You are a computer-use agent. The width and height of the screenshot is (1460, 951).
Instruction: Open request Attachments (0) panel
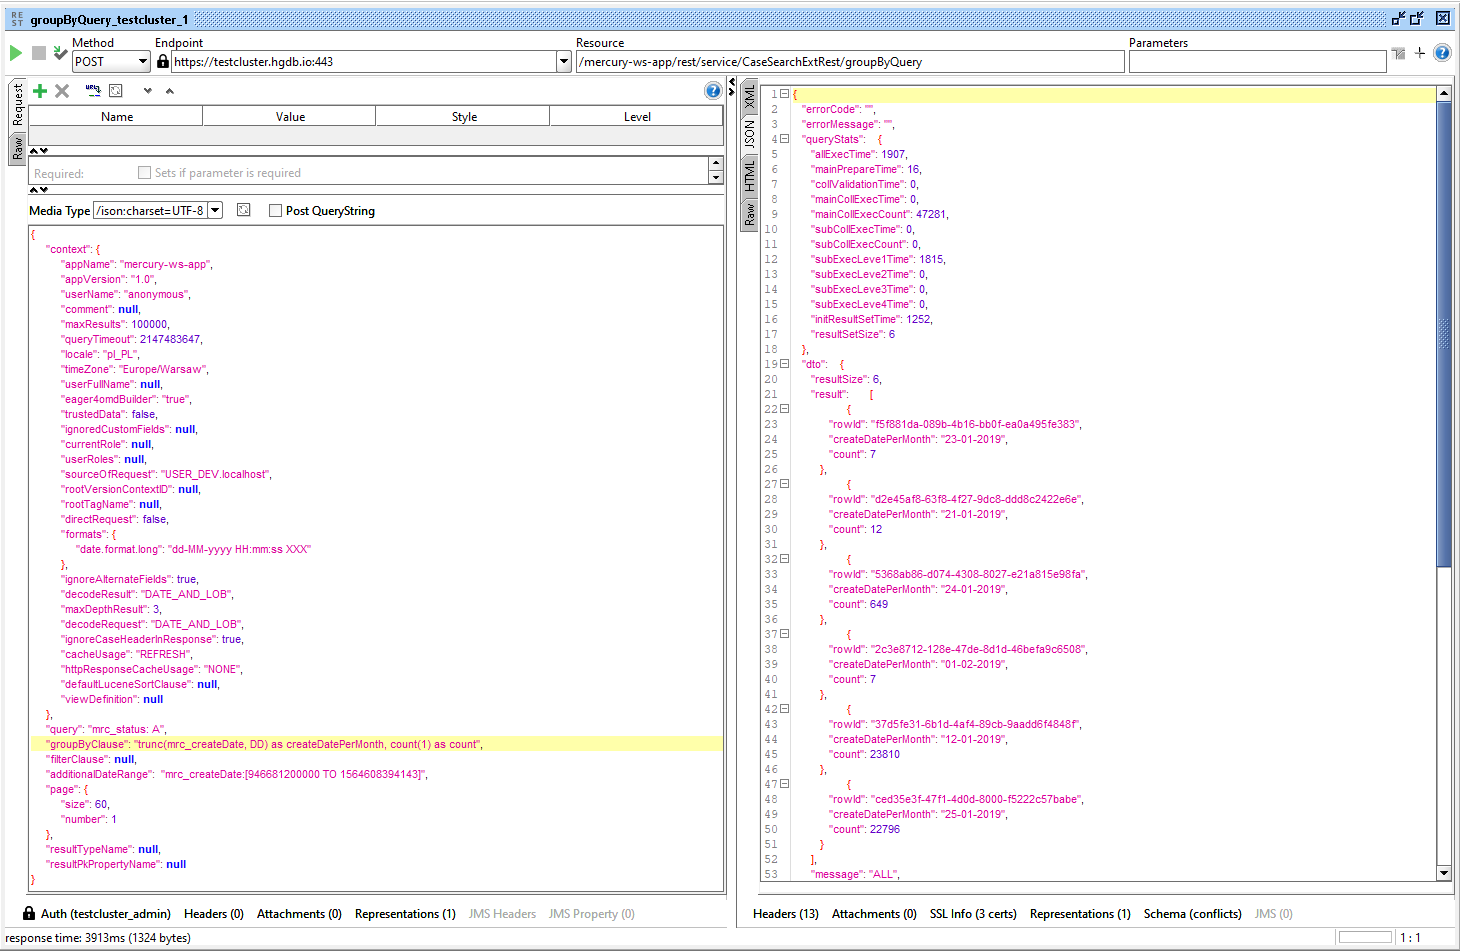(299, 914)
